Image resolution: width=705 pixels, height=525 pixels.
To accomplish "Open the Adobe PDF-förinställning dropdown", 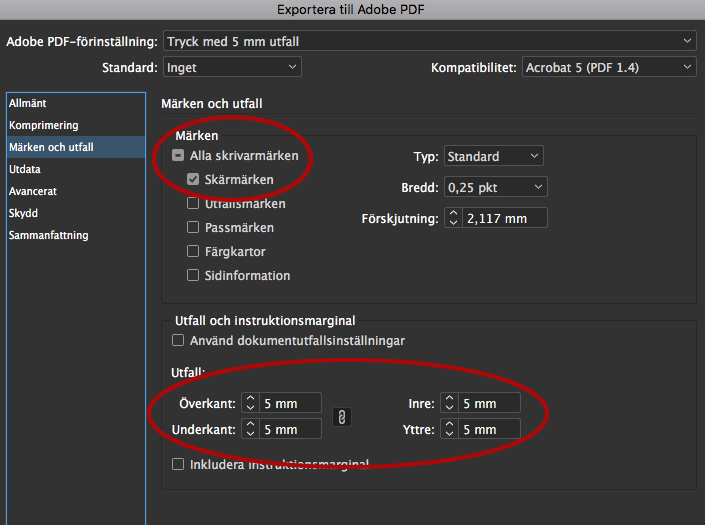I will coord(429,41).
